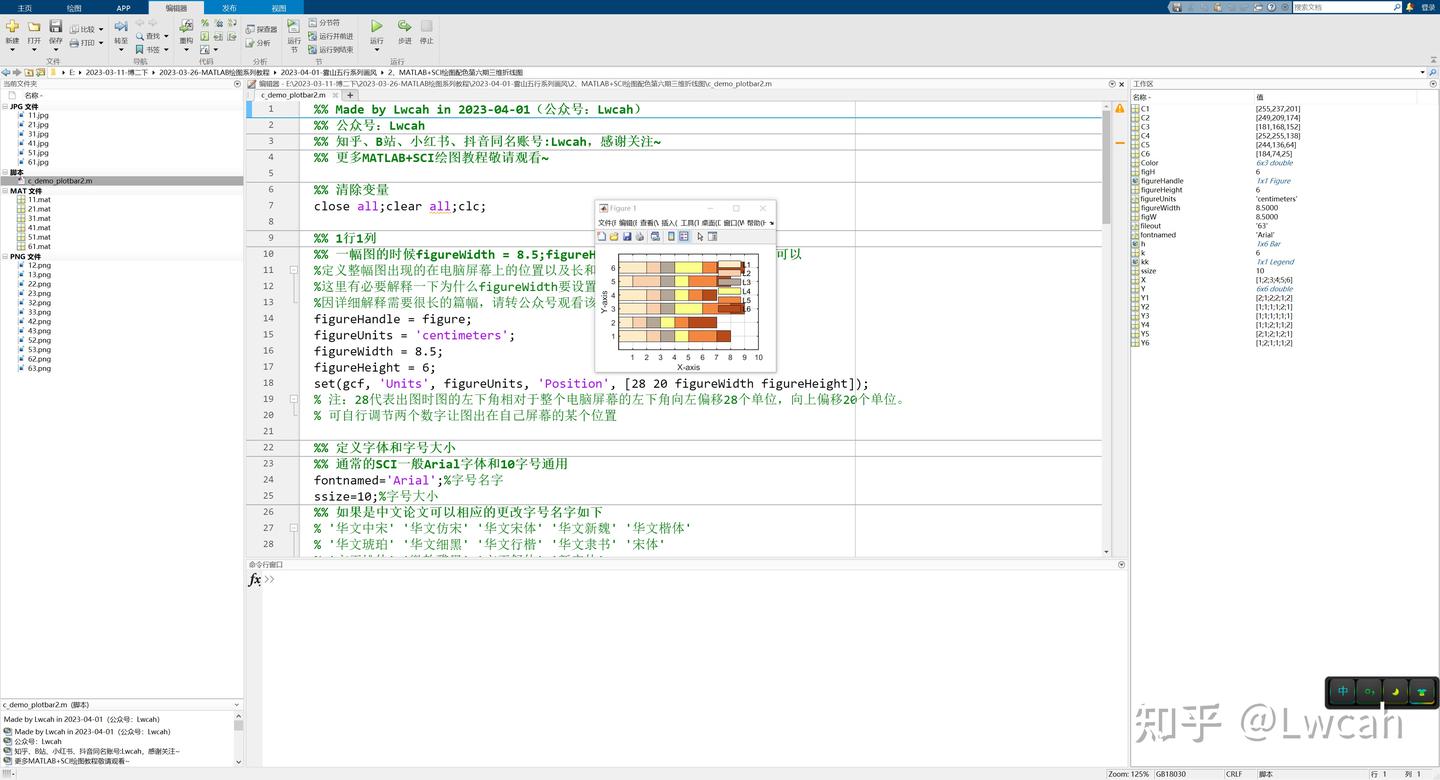Switch to the 主页 (Home) ribbon tab
The height and width of the screenshot is (780, 1440).
[24, 8]
